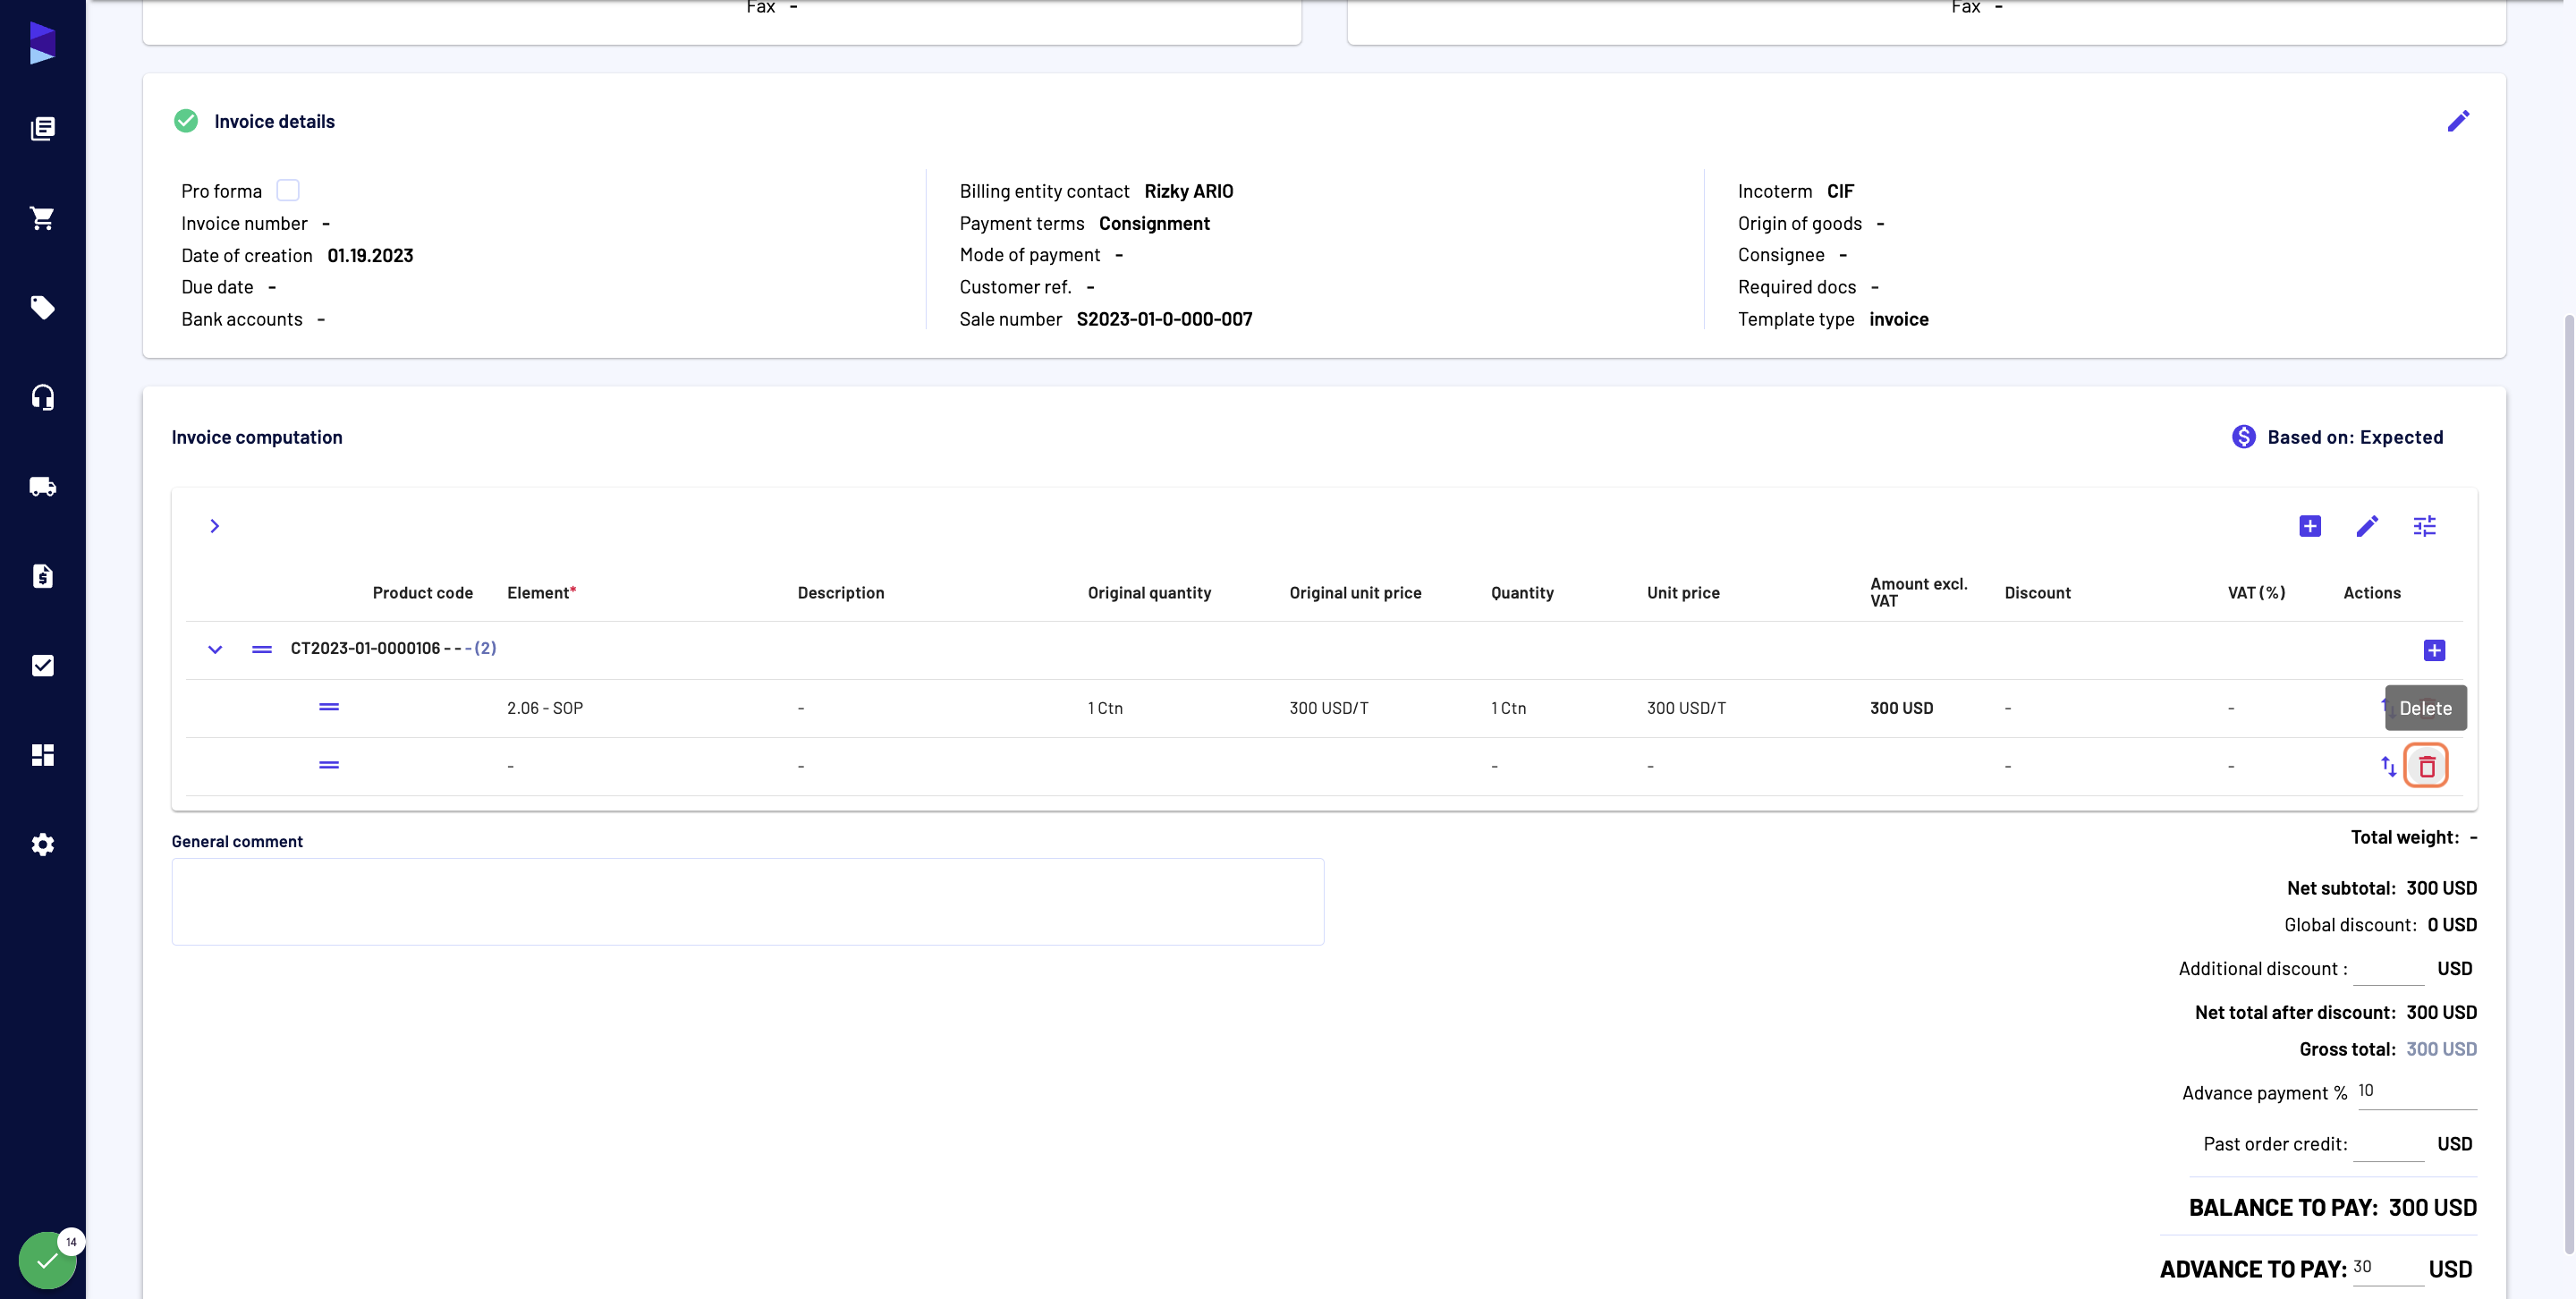Image resolution: width=2576 pixels, height=1299 pixels.
Task: Click the dollar icon beside Based on
Action: click(x=2243, y=437)
